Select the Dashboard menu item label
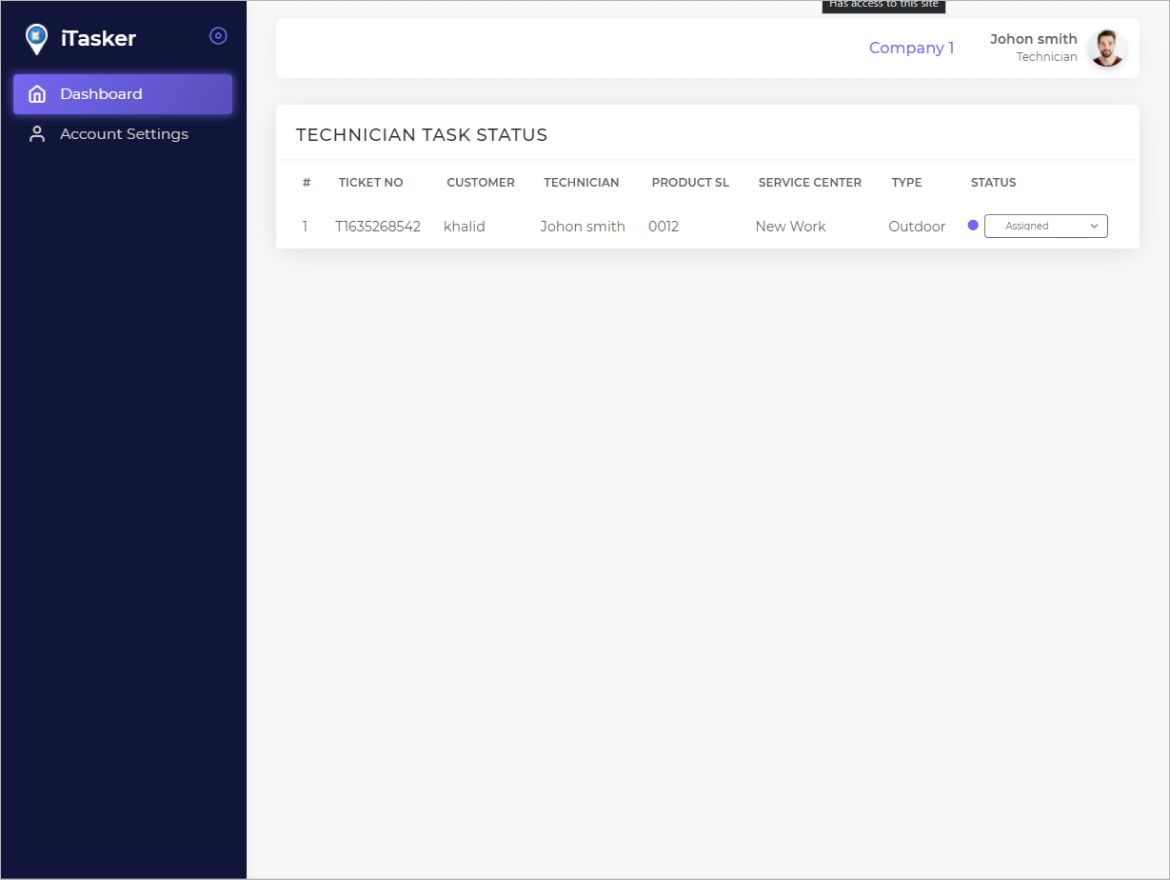1170x880 pixels. [x=101, y=94]
